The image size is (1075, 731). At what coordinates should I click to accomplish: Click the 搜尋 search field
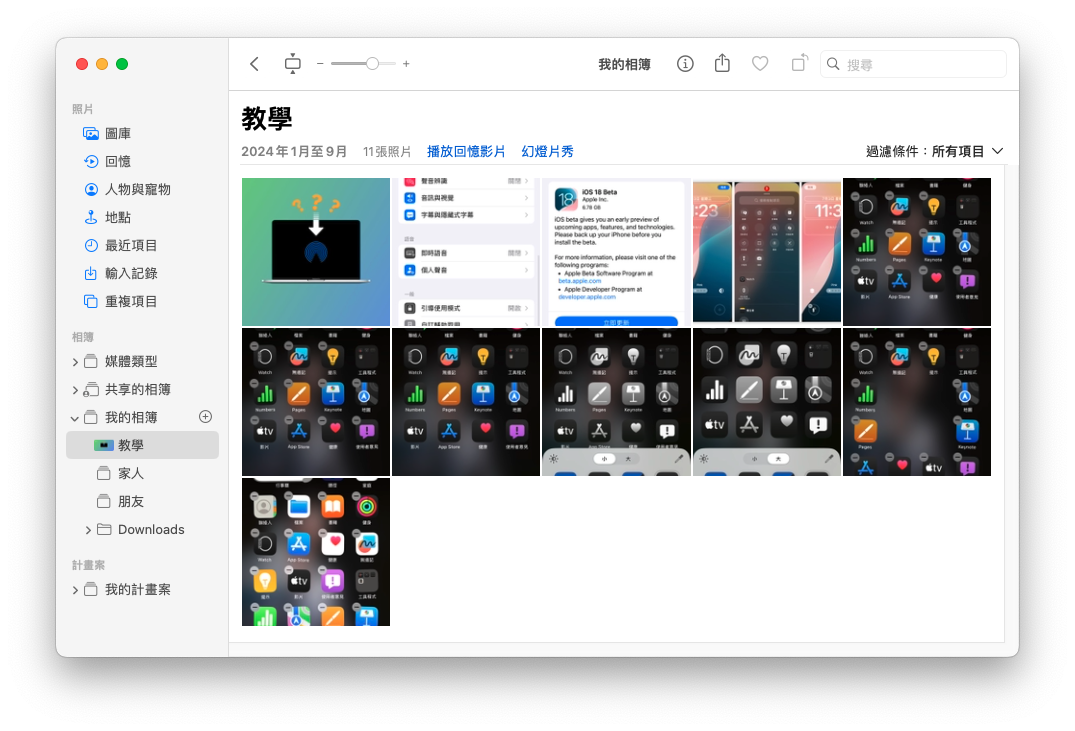click(913, 64)
